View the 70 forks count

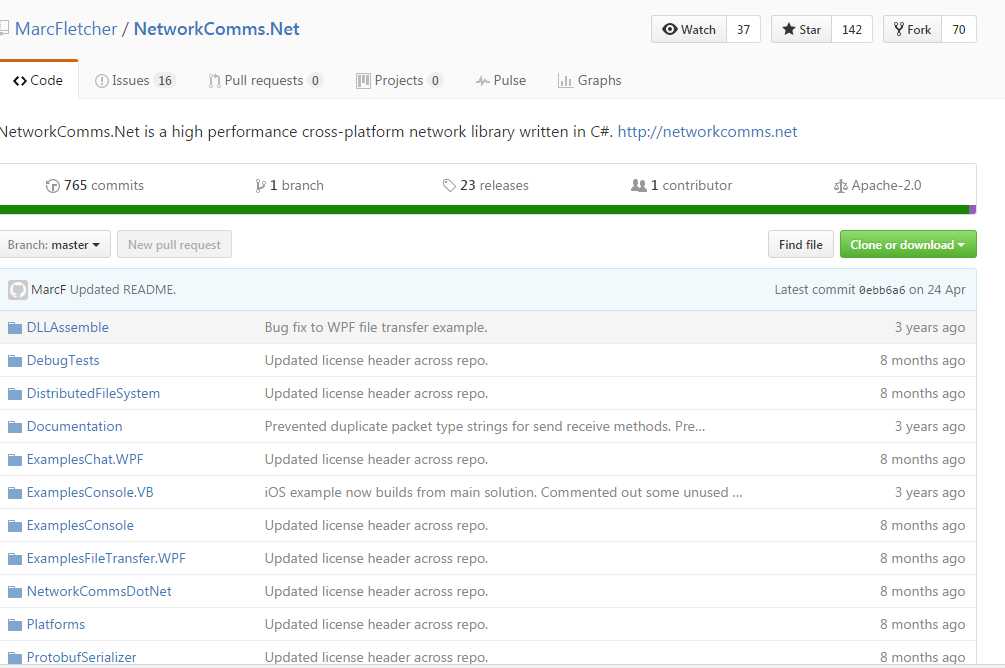click(959, 29)
